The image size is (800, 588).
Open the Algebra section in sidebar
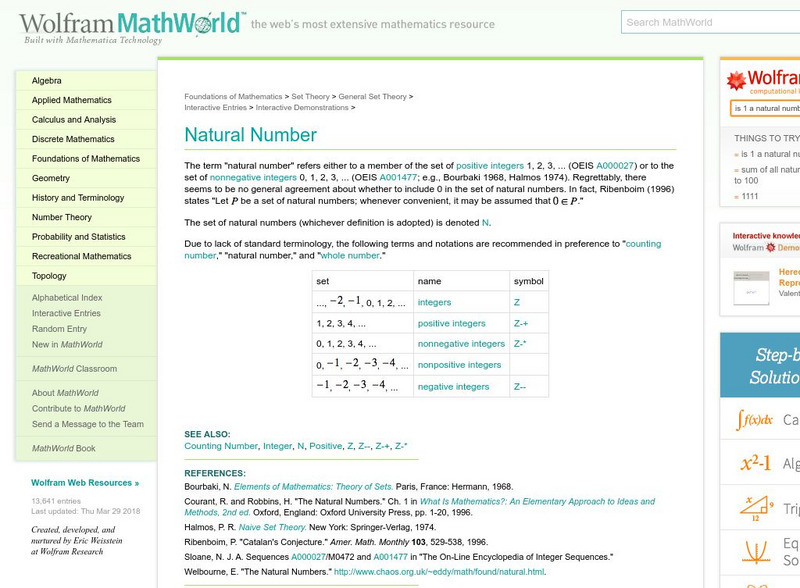pyautogui.click(x=45, y=80)
